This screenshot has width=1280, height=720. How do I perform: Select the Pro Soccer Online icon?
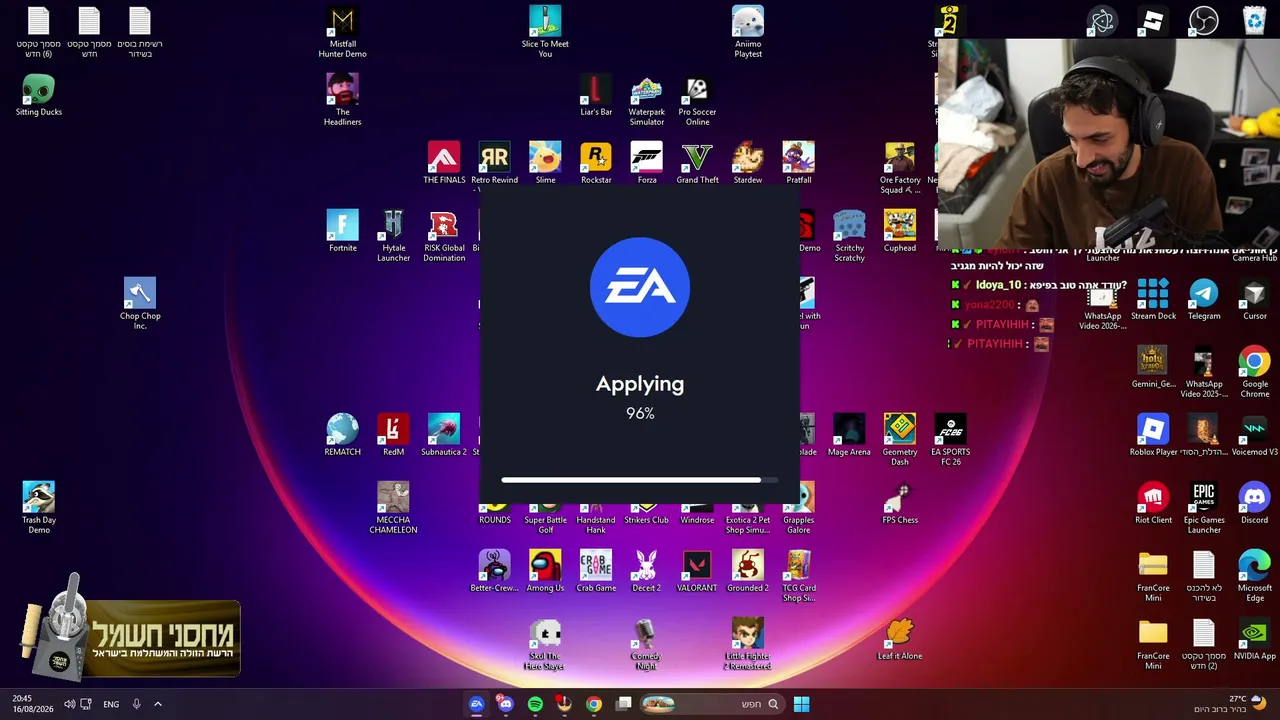(x=697, y=100)
